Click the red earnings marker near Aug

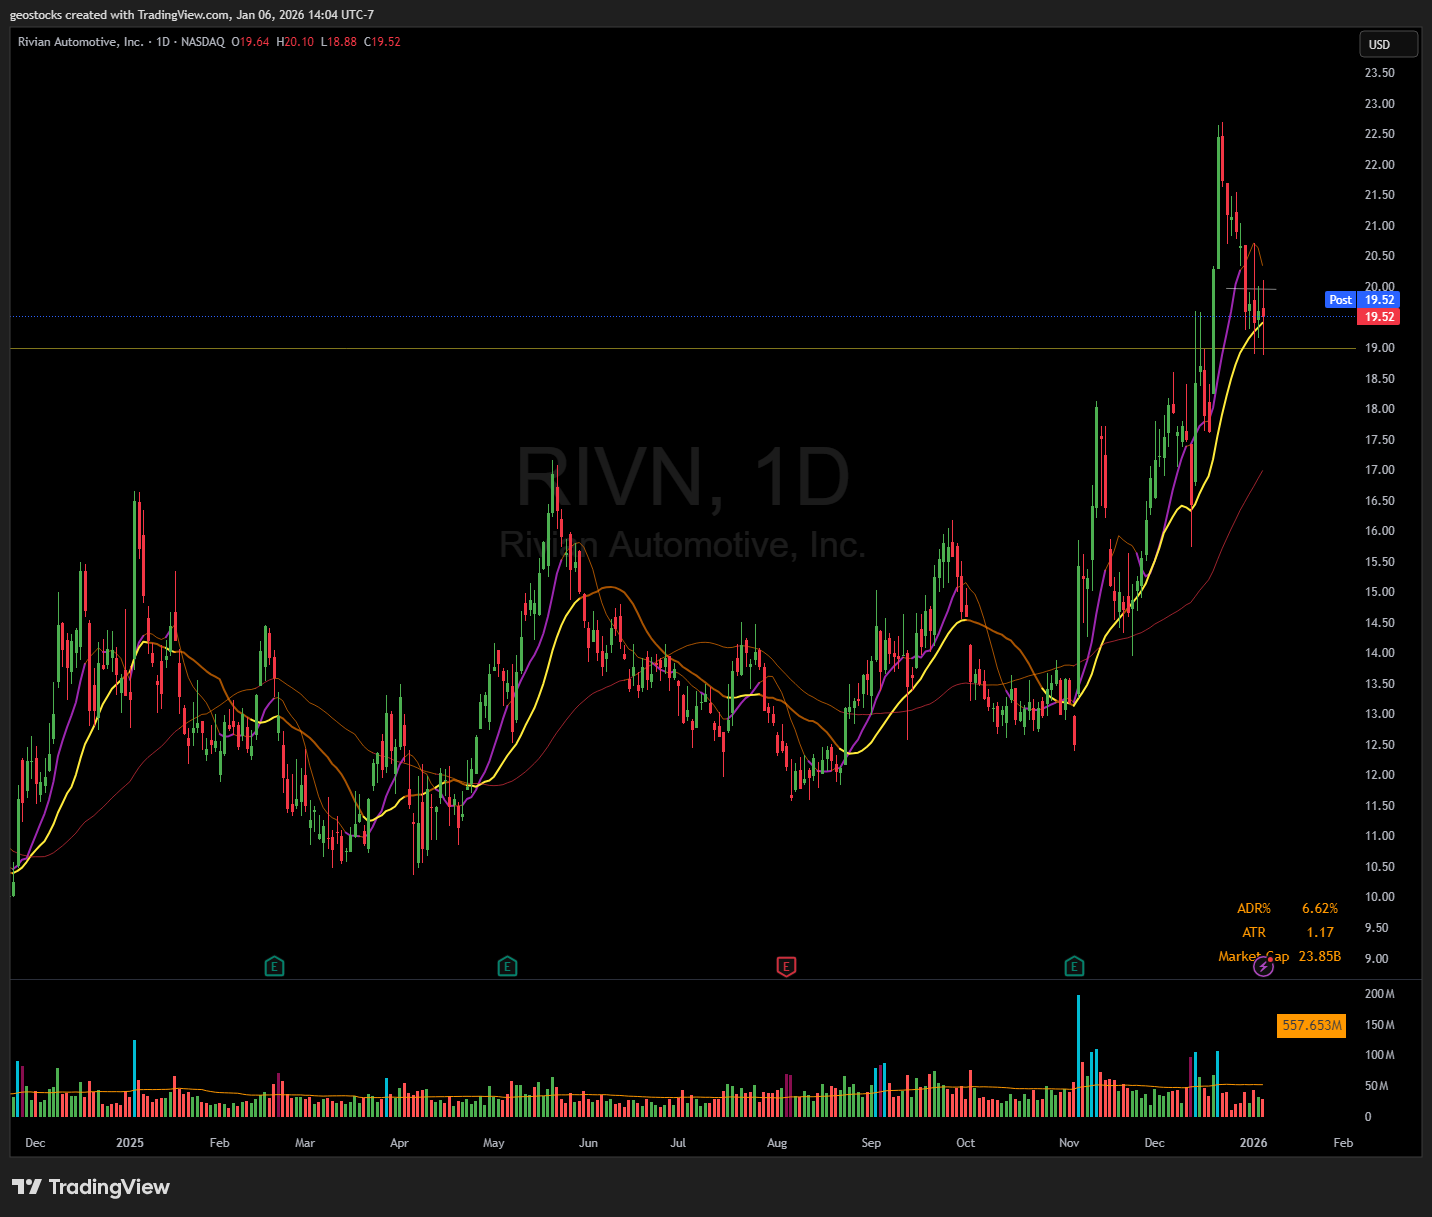coord(786,967)
